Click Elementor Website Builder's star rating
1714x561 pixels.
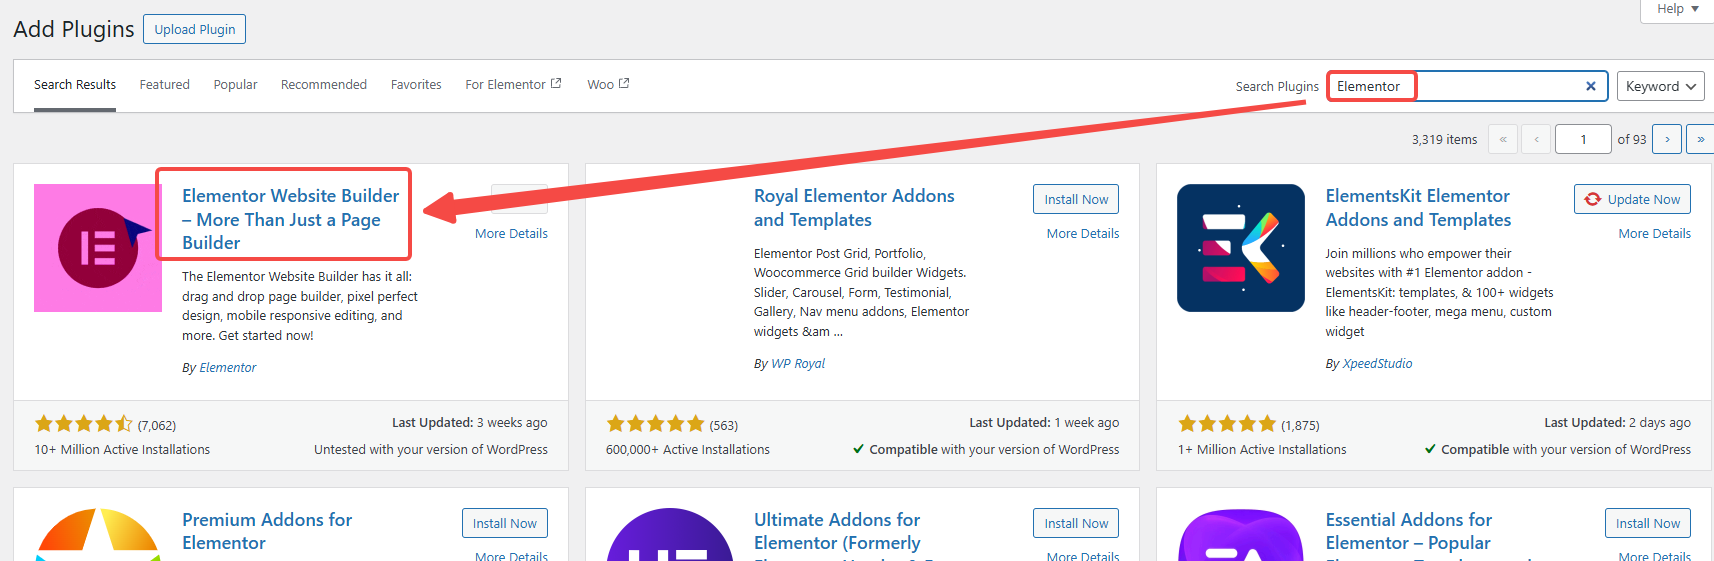84,424
